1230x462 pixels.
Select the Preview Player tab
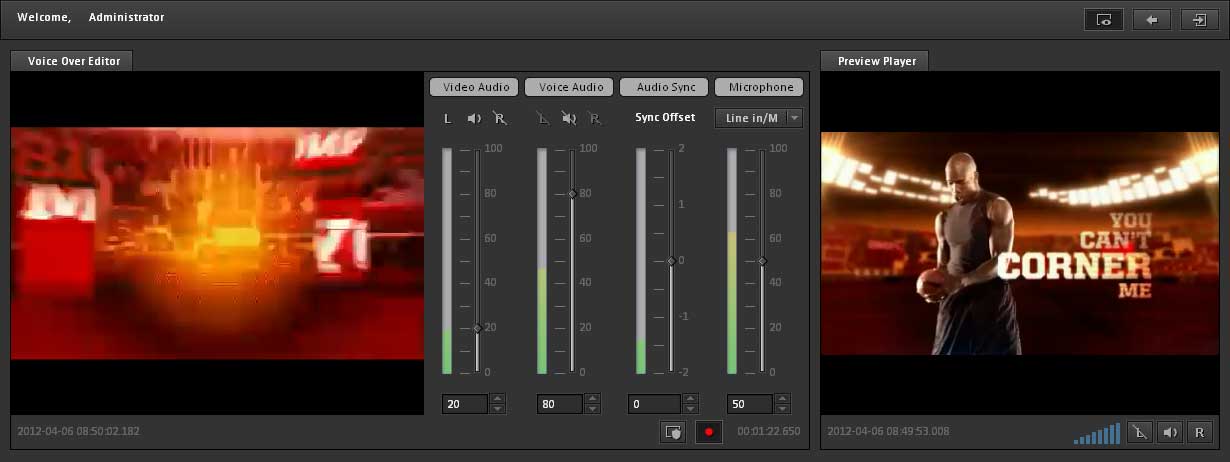point(876,61)
